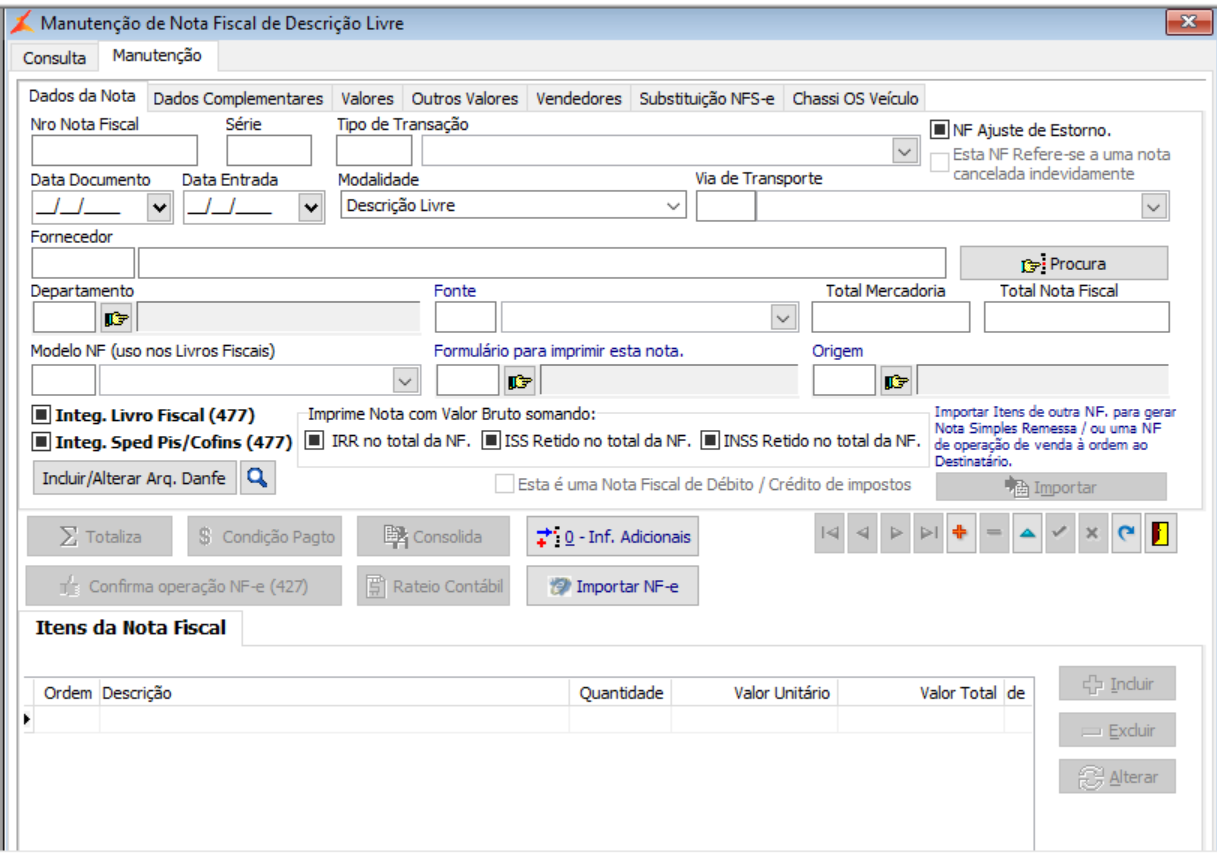Click Importar NF-e button
This screenshot has width=1217, height=853.
tap(613, 586)
